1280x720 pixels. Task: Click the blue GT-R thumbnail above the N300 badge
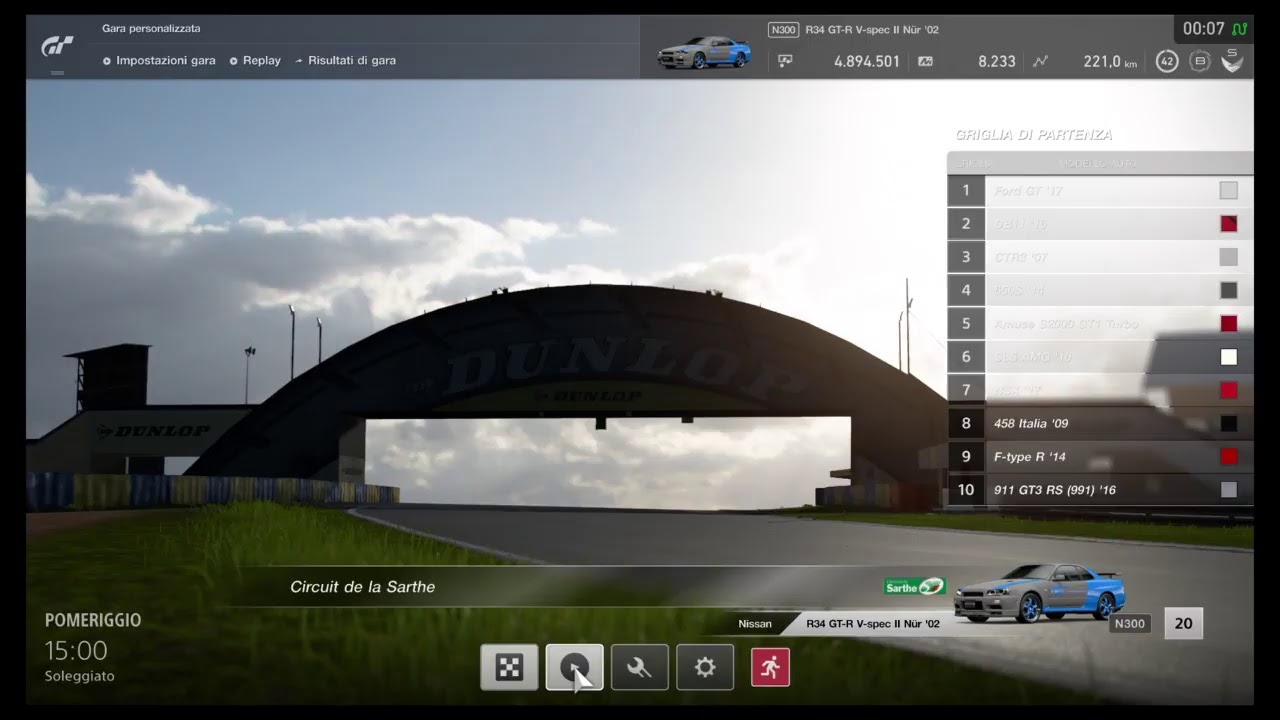pos(1039,593)
